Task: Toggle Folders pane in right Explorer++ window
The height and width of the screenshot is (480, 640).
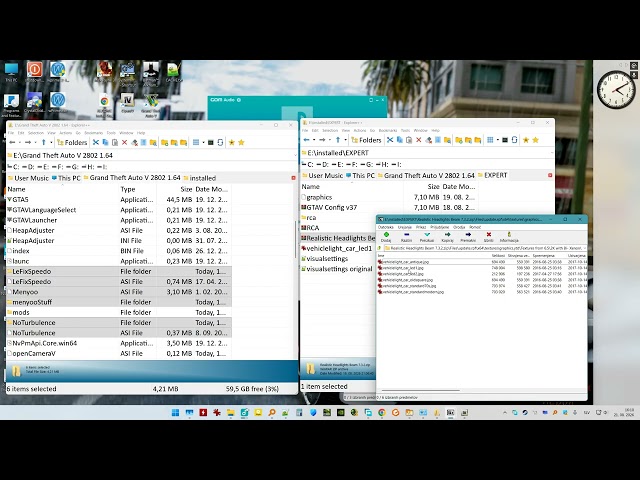Action: pyautogui.click(x=367, y=140)
